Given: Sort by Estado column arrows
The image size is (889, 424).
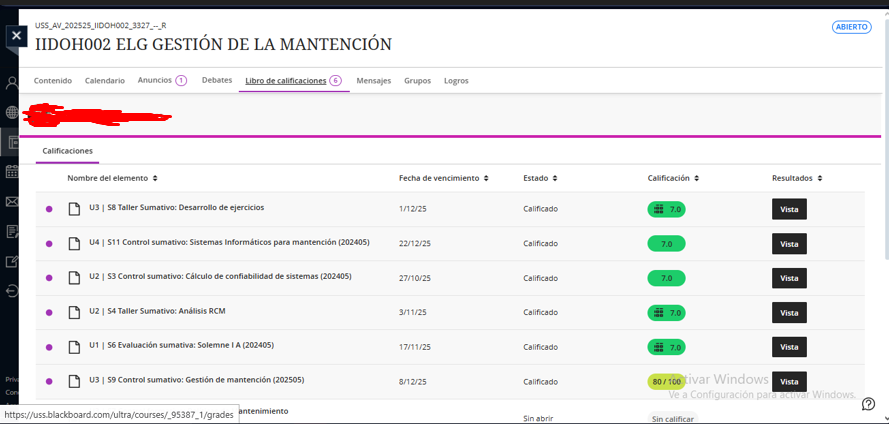Looking at the screenshot, I should coord(555,178).
